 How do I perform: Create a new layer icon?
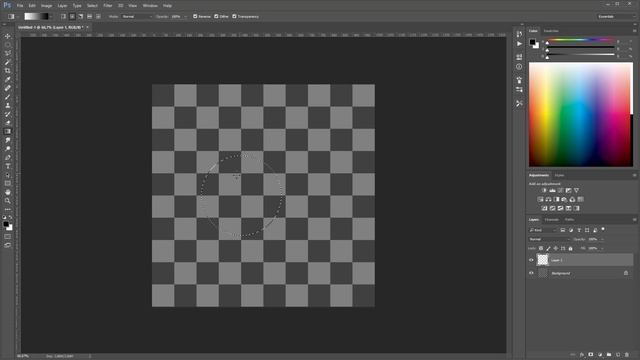click(618, 355)
